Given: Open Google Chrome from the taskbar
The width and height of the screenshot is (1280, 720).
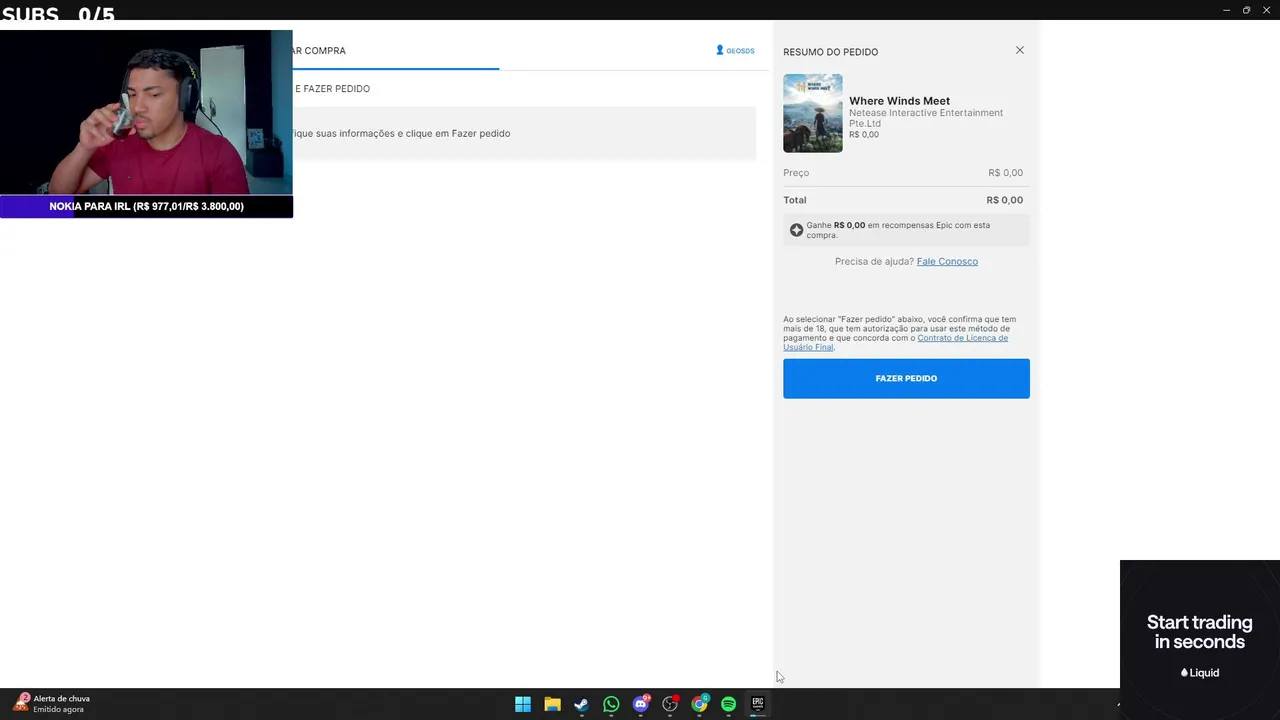Looking at the screenshot, I should (700, 704).
